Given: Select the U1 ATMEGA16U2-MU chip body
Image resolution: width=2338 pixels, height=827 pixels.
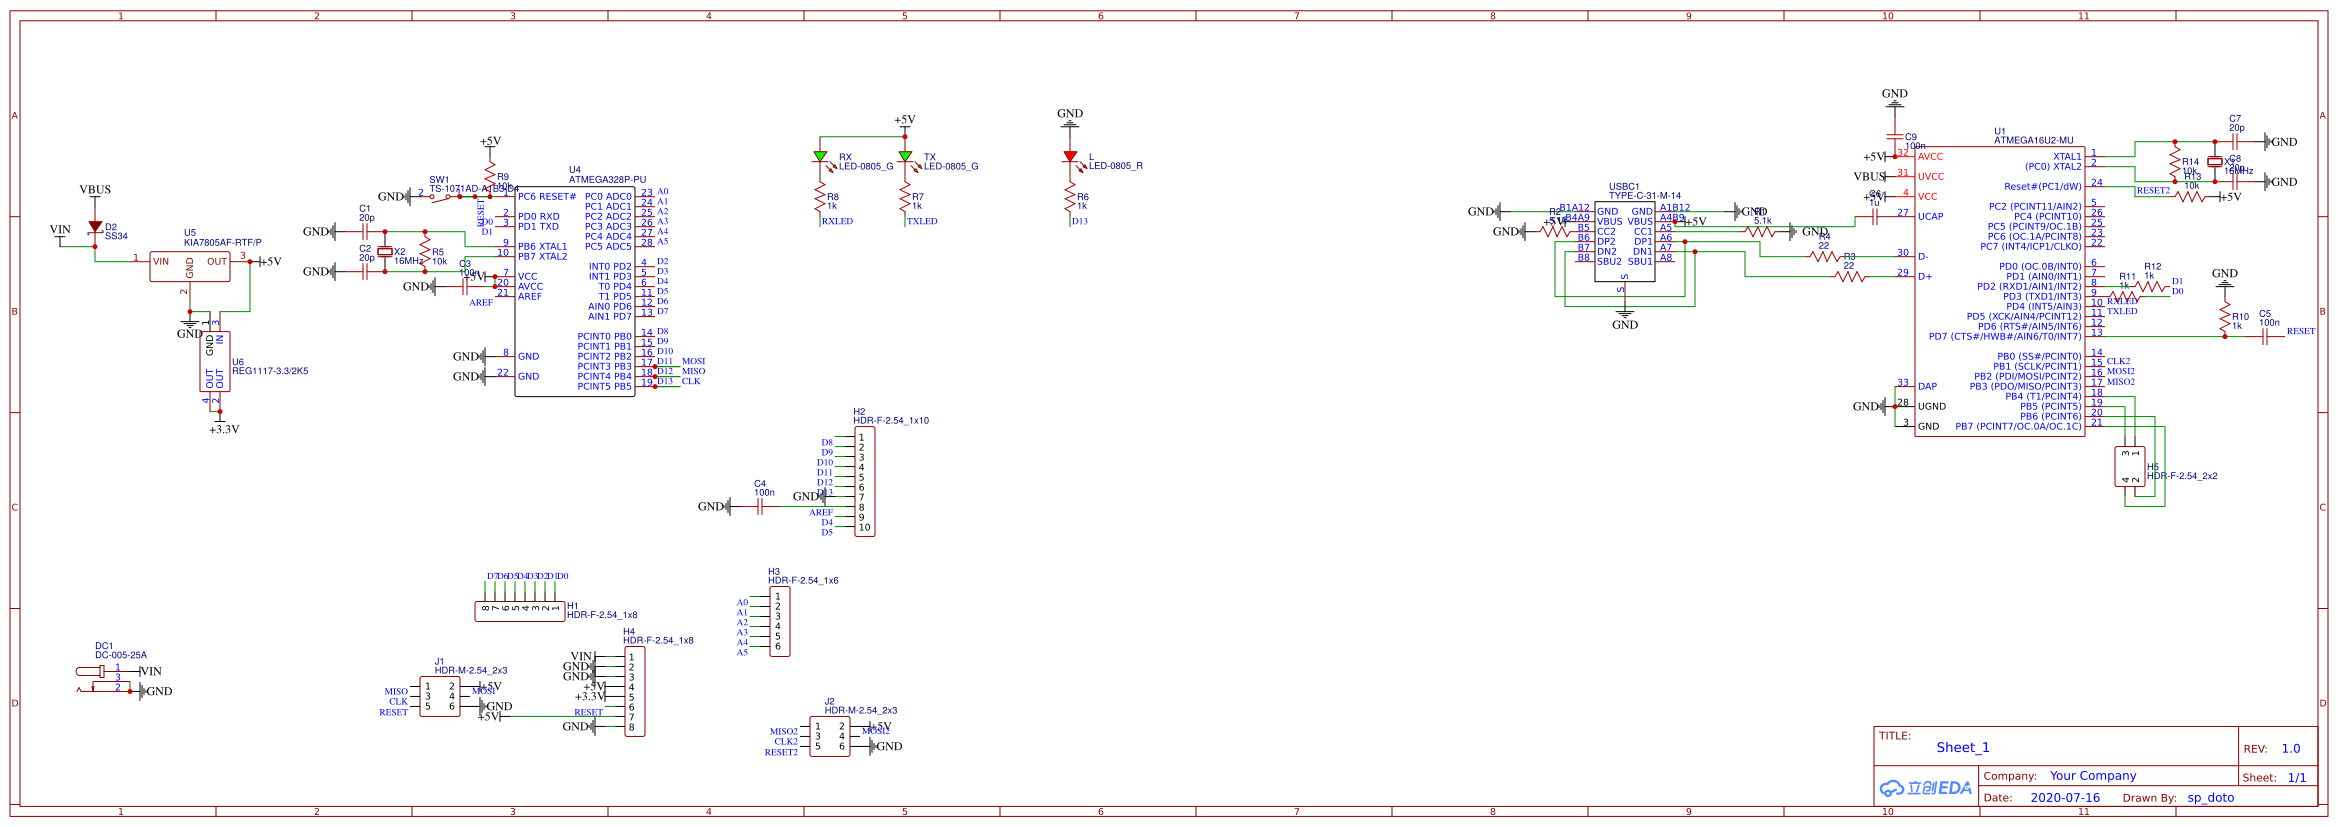Looking at the screenshot, I should [2000, 292].
